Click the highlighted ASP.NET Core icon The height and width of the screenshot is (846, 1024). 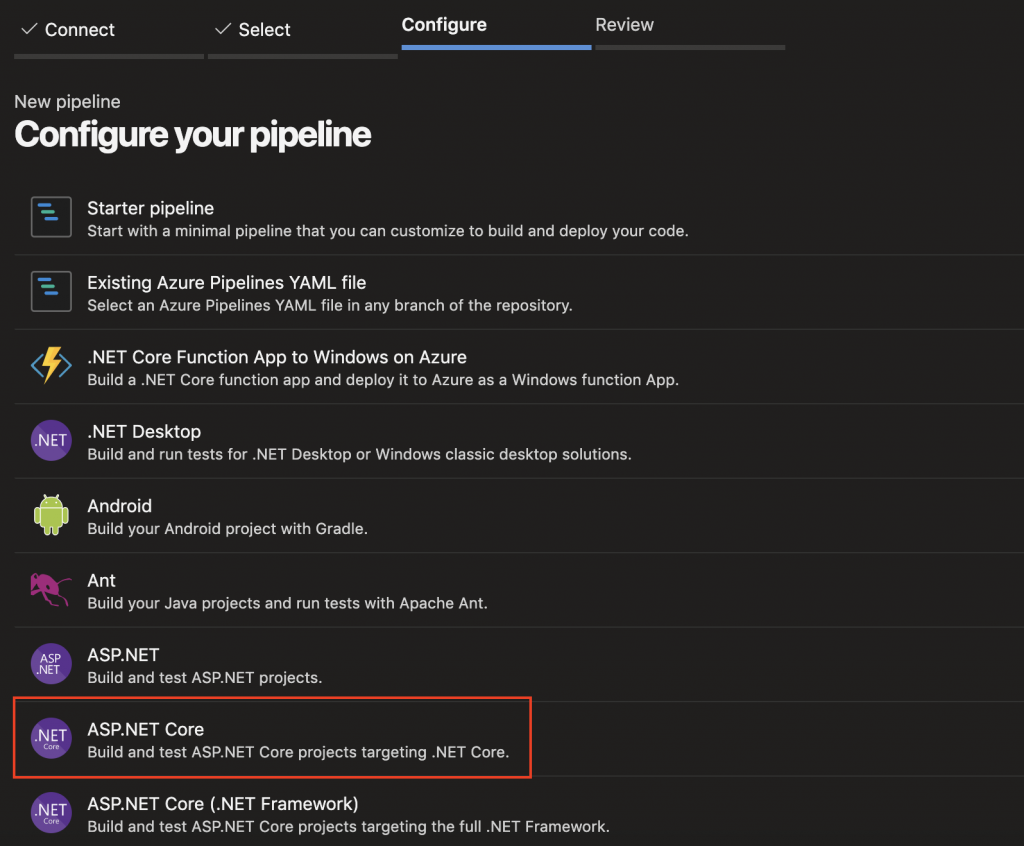pyautogui.click(x=51, y=738)
